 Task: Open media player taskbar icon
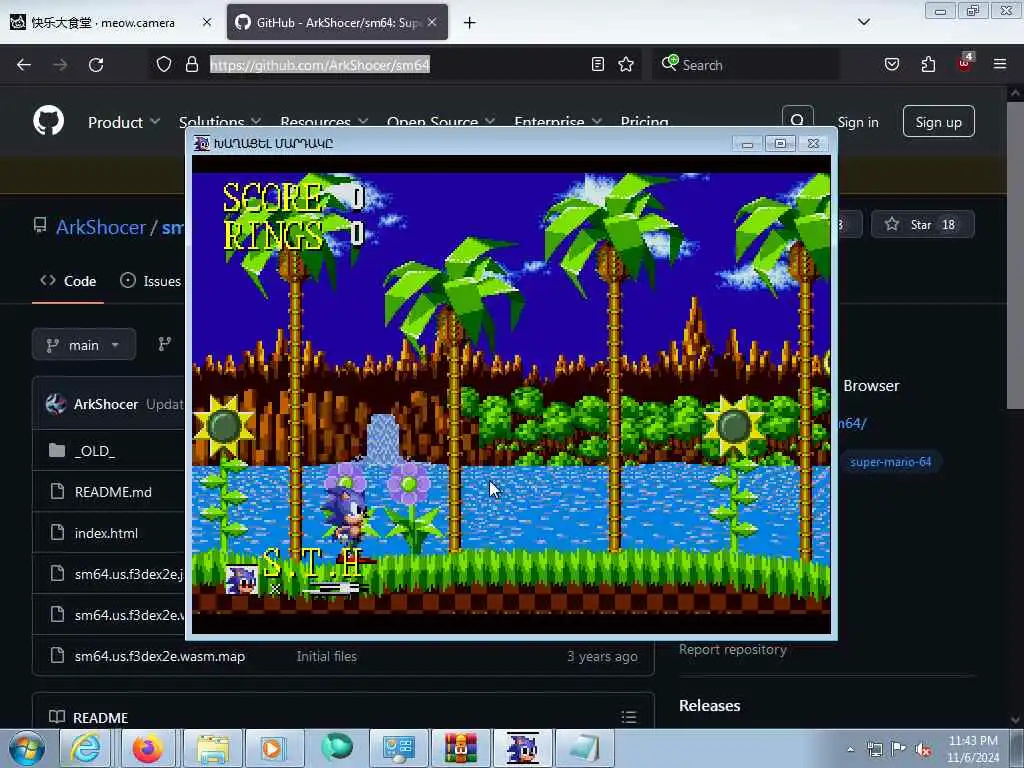pyautogui.click(x=274, y=748)
